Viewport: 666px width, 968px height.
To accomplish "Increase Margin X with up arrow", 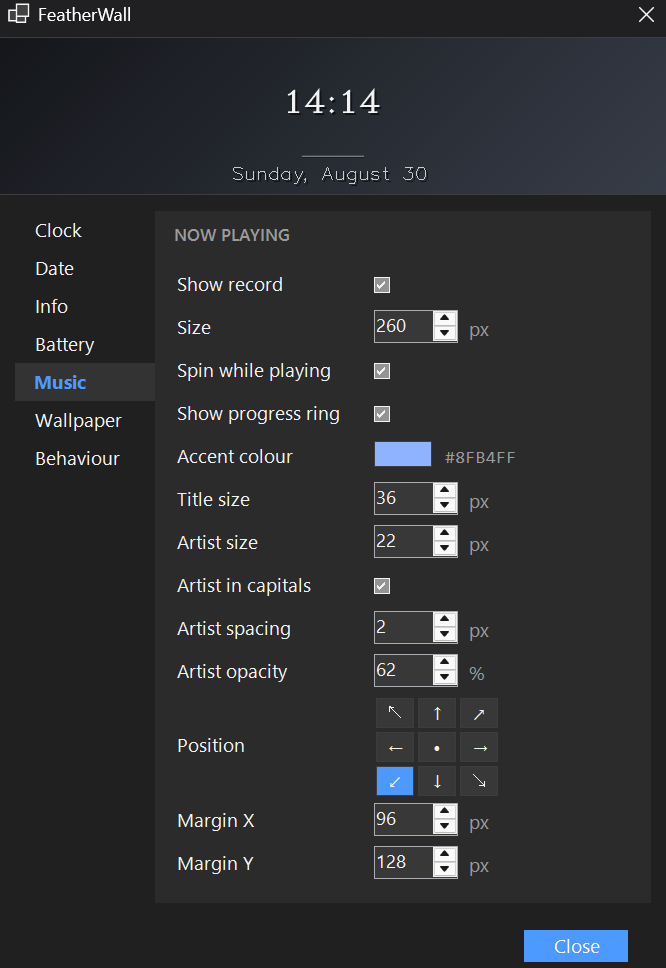I will 444,812.
